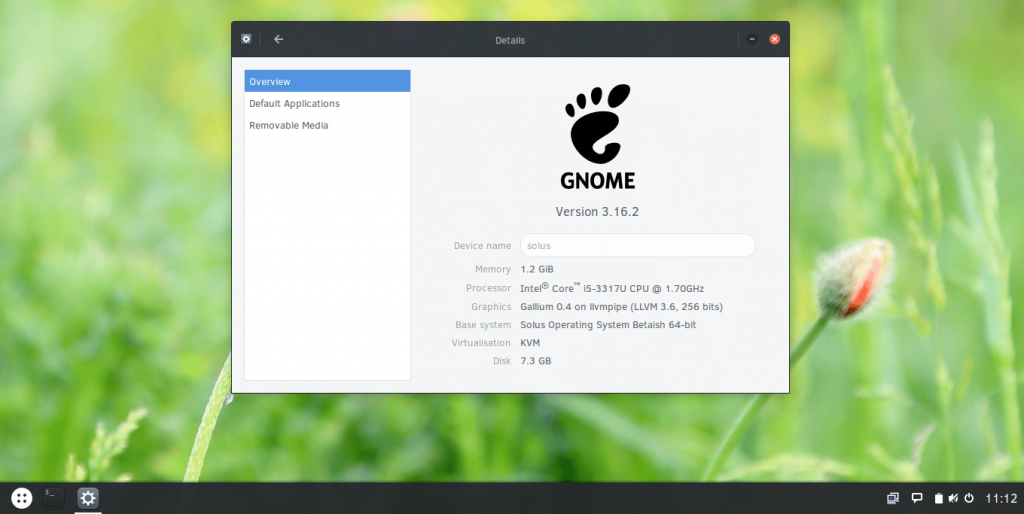Close the Details window with the red button
This screenshot has height=514, width=1024.
[775, 39]
